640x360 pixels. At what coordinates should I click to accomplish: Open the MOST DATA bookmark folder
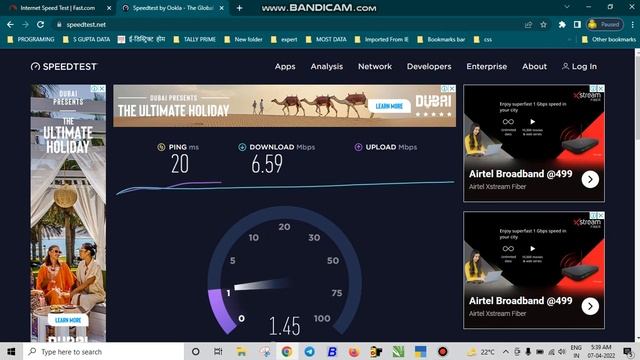[326, 40]
